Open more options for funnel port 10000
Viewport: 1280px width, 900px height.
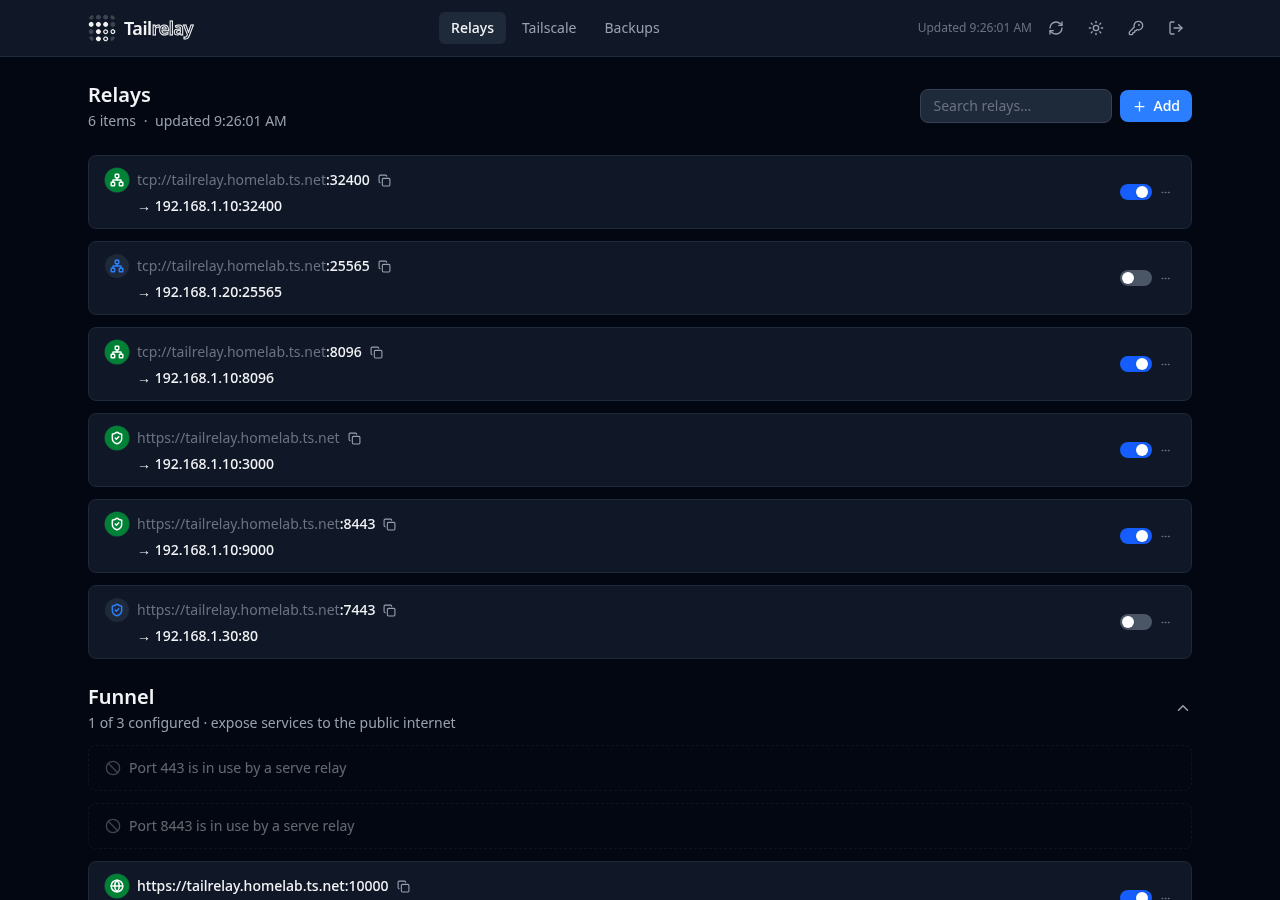[1166, 896]
